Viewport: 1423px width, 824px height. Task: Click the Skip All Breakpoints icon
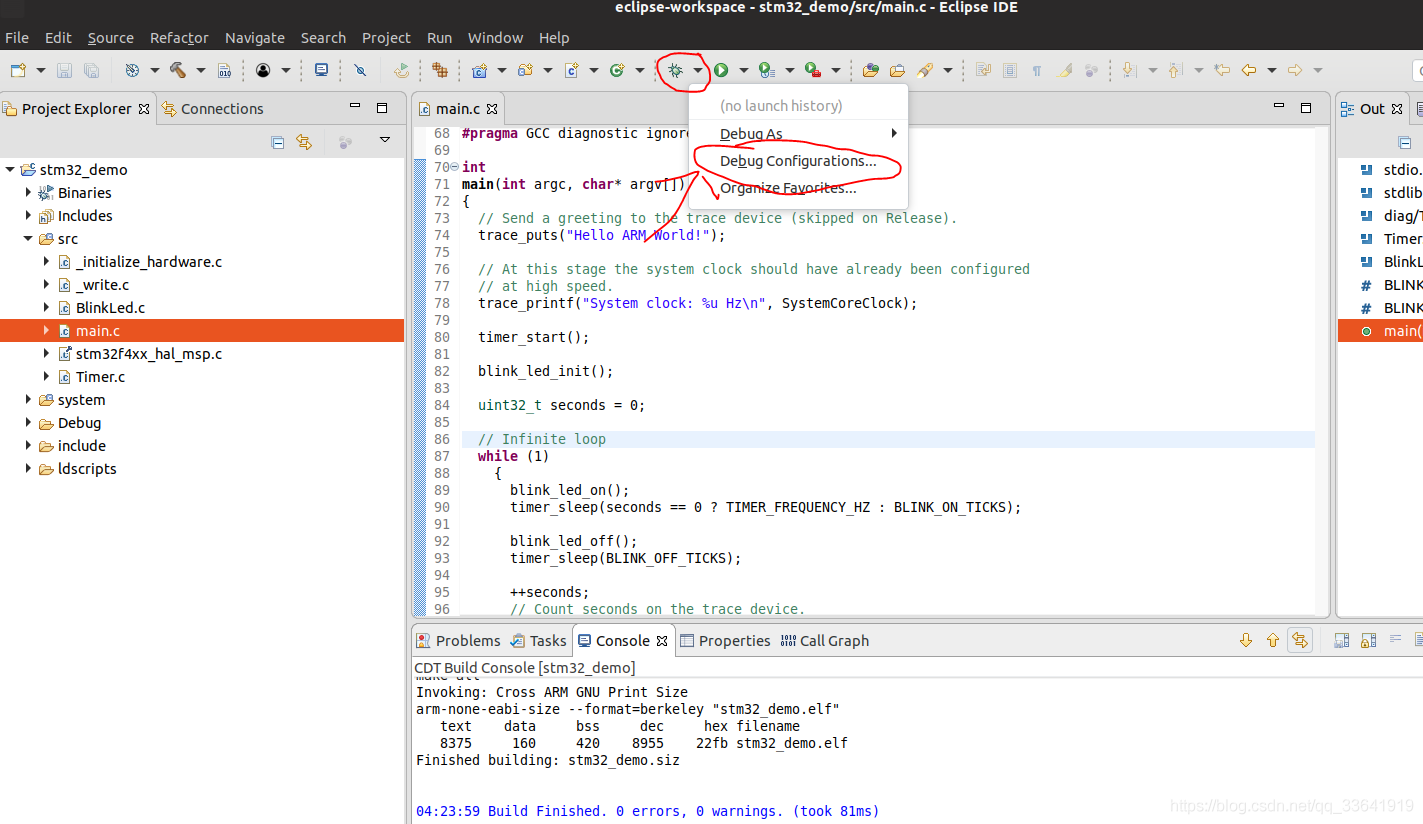pos(360,70)
